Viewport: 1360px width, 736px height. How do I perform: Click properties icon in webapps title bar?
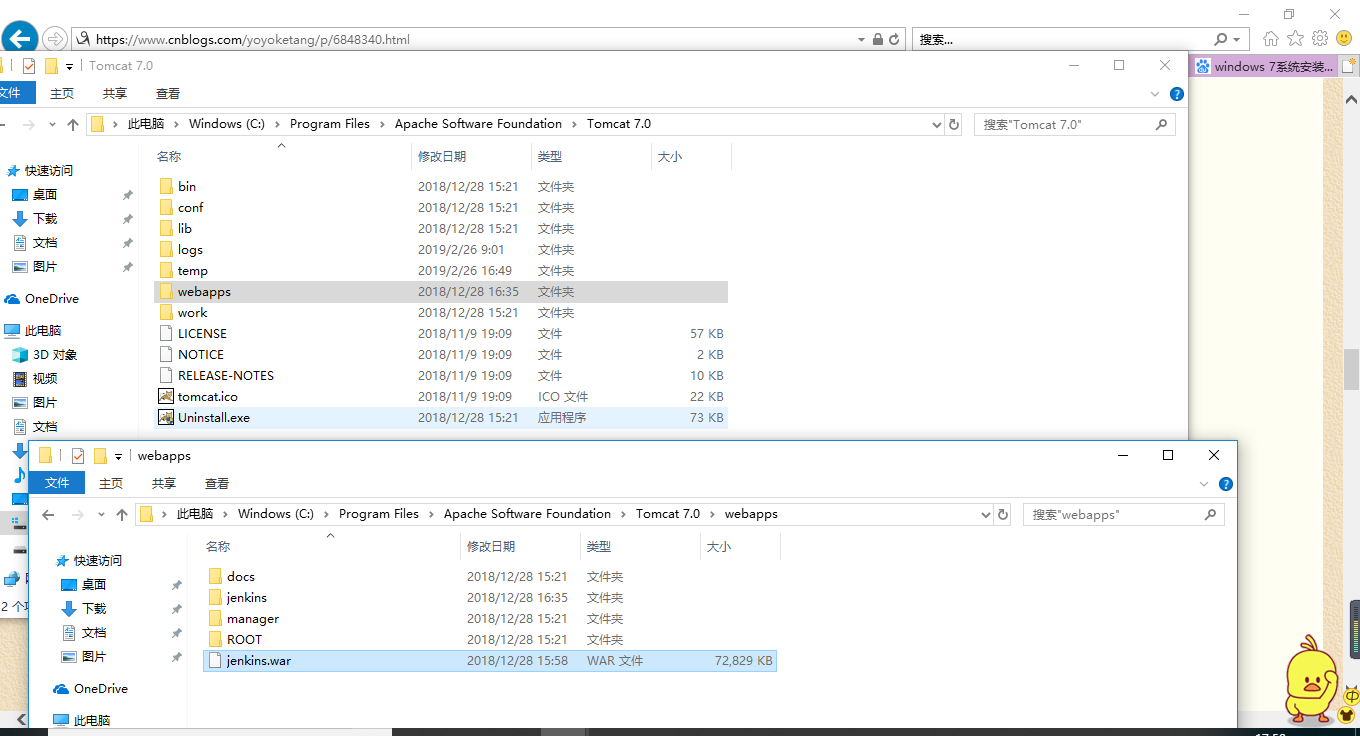pyautogui.click(x=78, y=456)
